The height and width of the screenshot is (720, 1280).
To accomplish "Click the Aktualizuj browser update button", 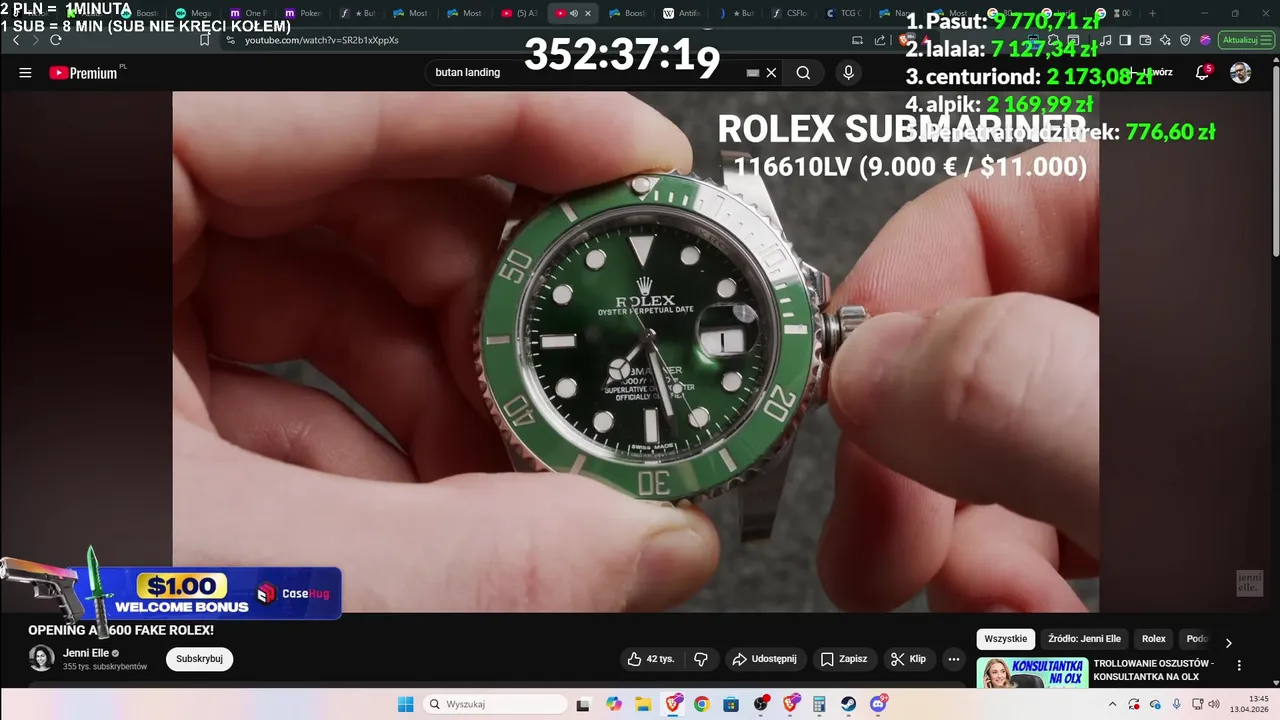I will pos(1246,40).
